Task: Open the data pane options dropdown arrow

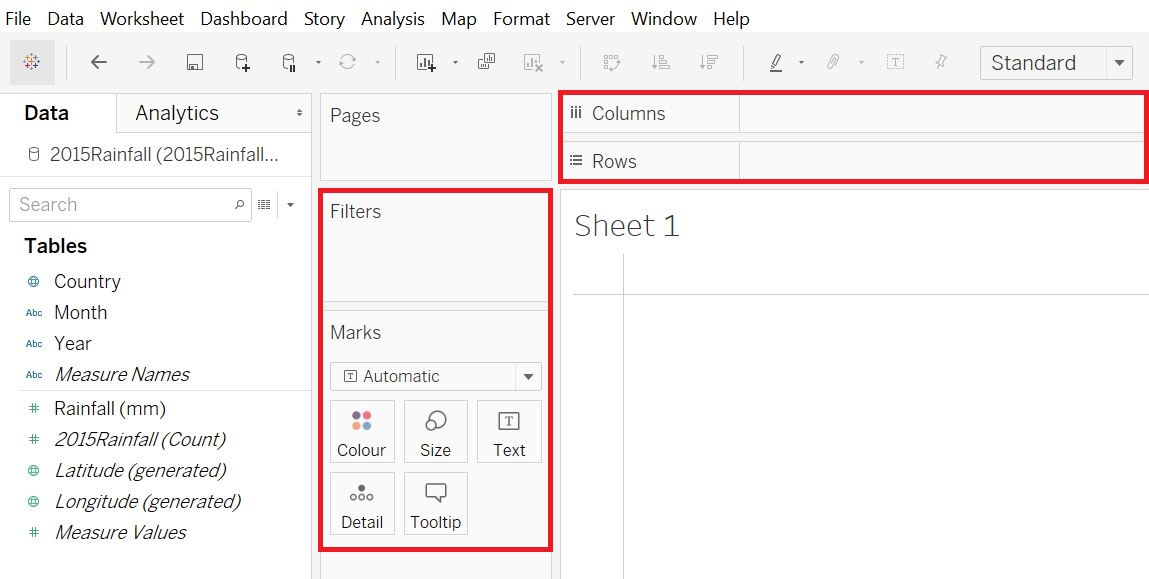Action: (x=290, y=204)
